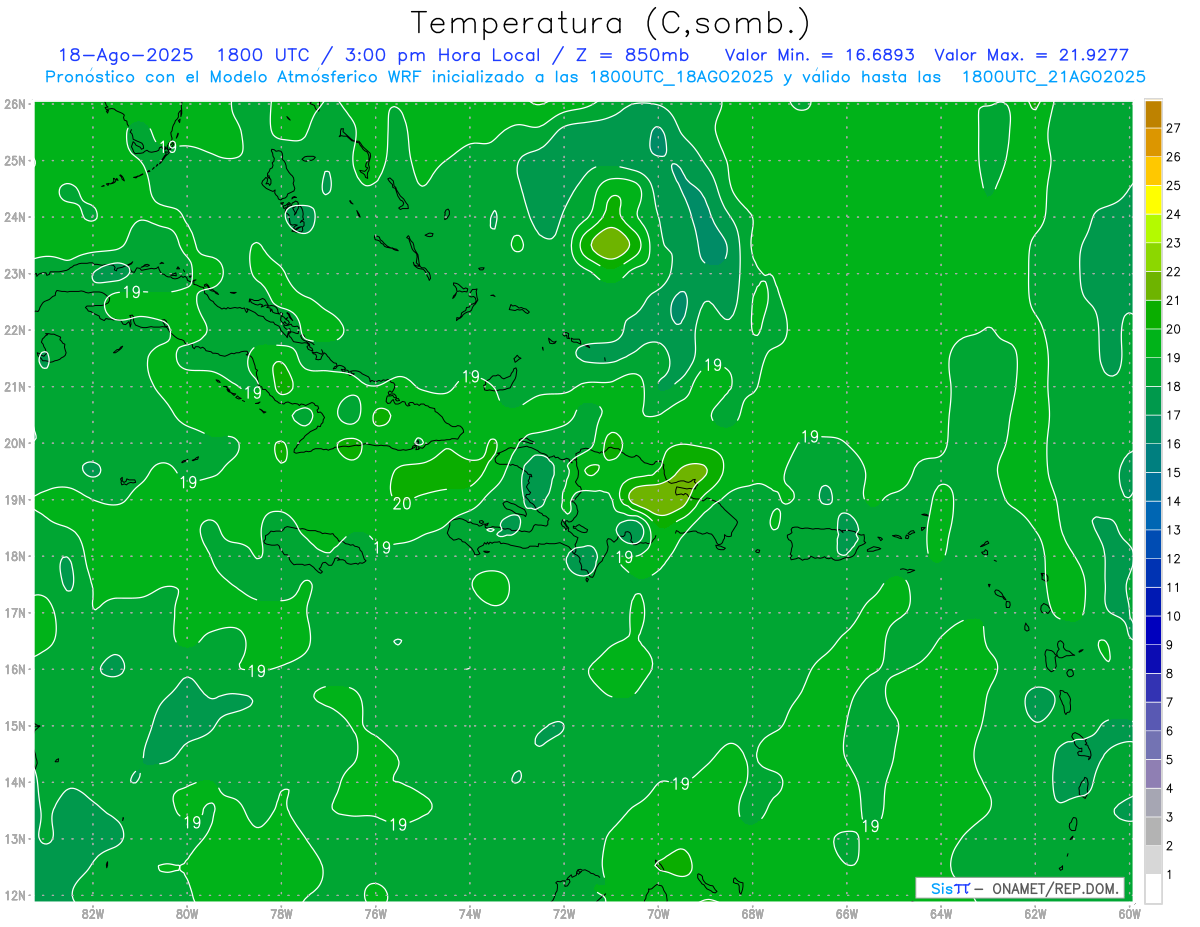The image size is (1200, 927).
Task: Click the "12N" latitude label
Action: coord(14,895)
